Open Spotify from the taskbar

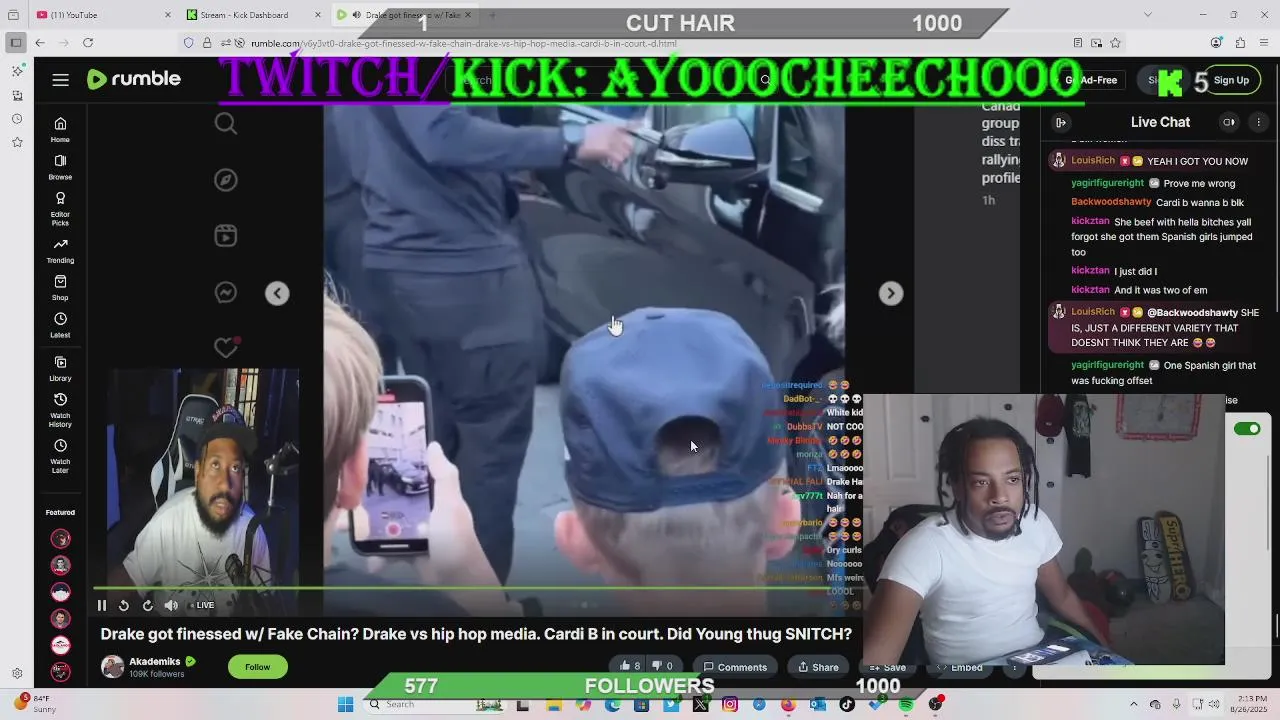pos(906,705)
